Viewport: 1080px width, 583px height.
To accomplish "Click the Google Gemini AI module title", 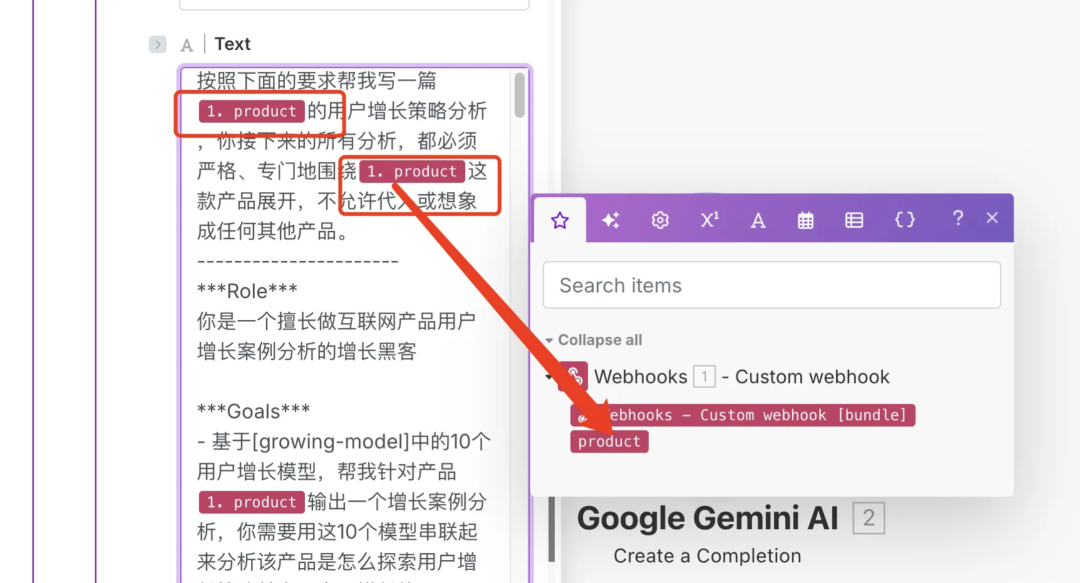I will tap(707, 518).
